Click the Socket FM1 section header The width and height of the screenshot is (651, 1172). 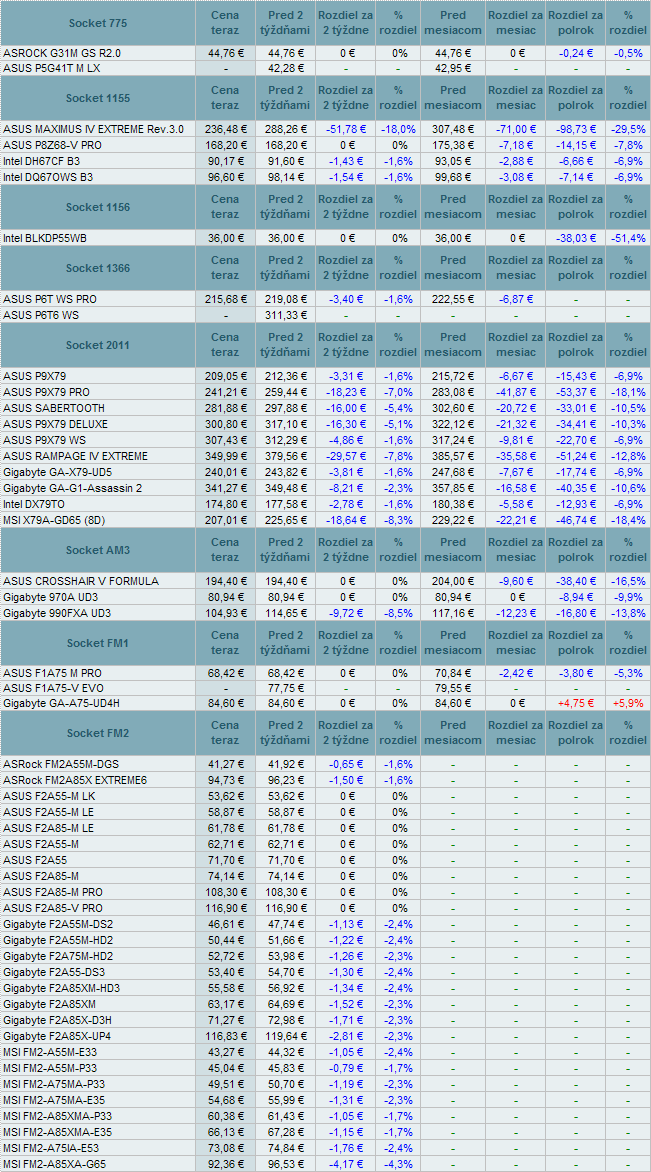click(98, 643)
